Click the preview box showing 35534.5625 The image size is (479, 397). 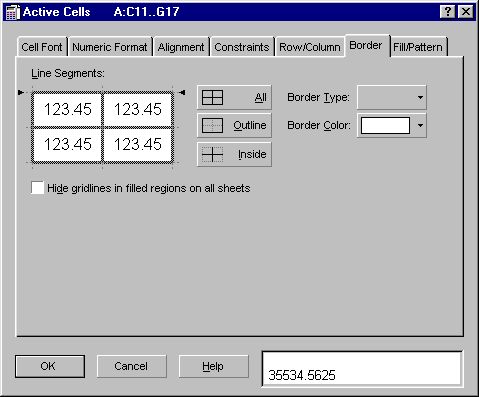coord(362,368)
